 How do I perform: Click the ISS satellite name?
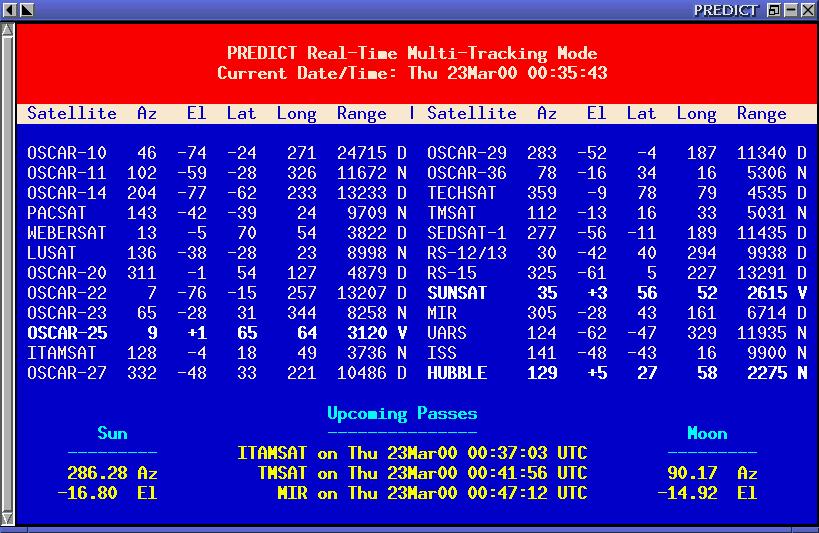pos(442,353)
